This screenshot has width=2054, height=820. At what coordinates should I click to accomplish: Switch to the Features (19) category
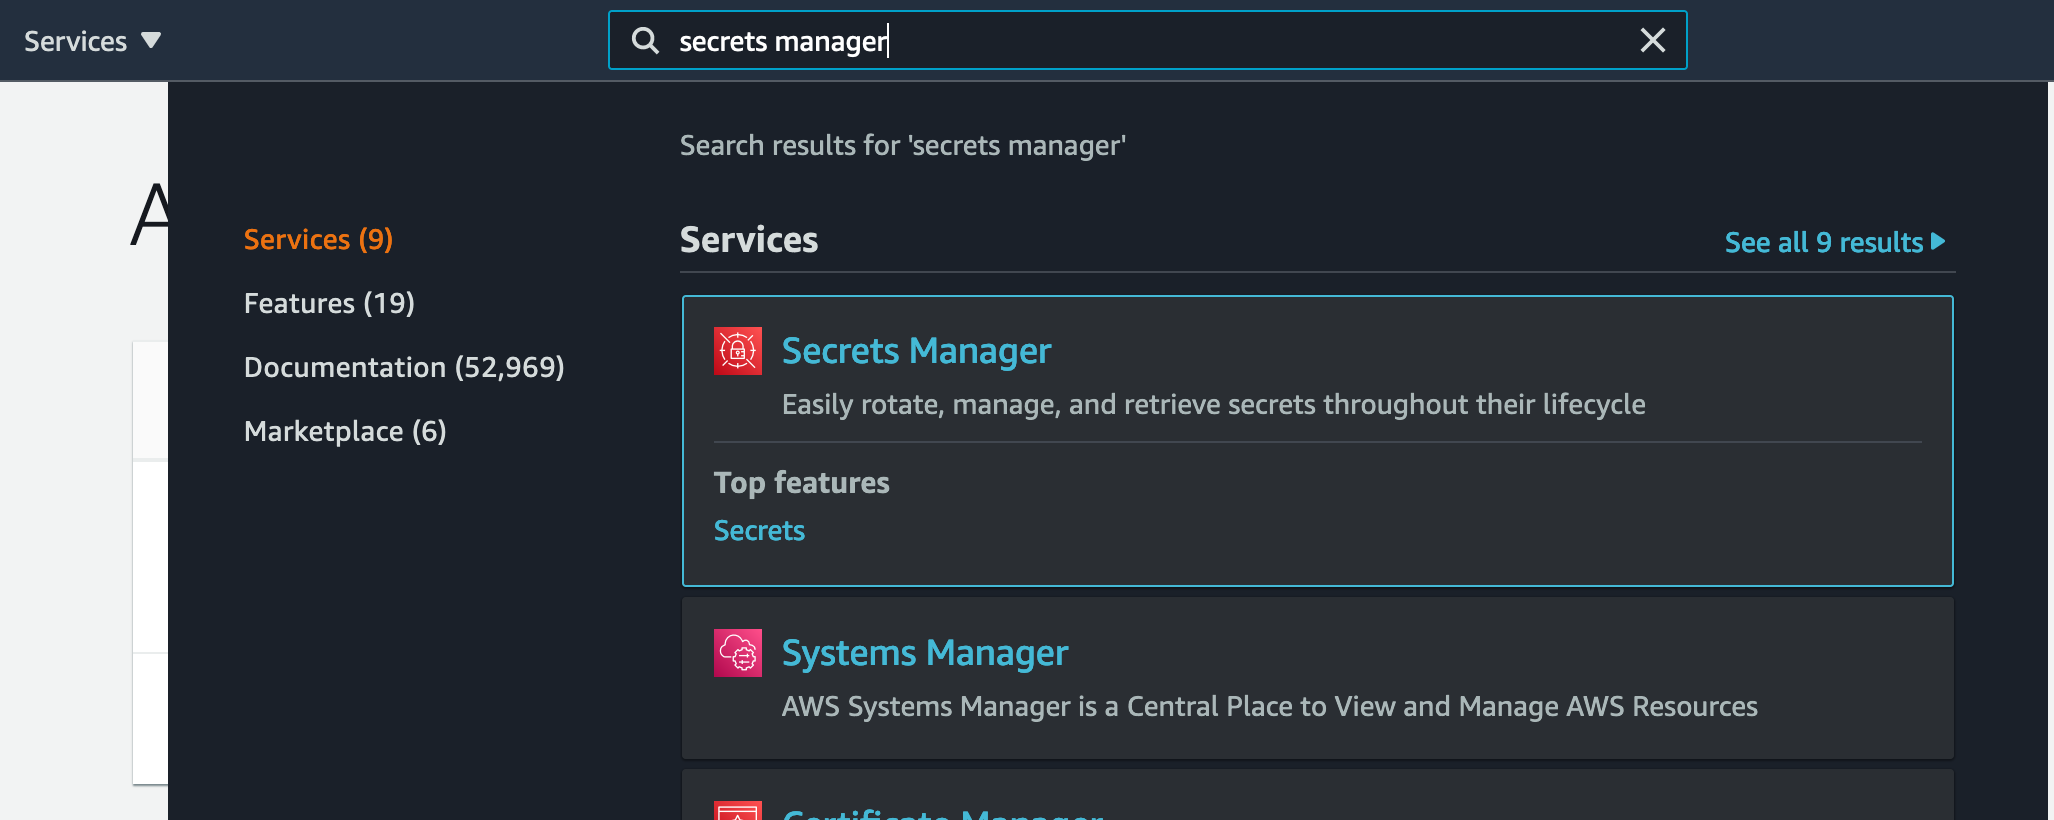pyautogui.click(x=329, y=304)
